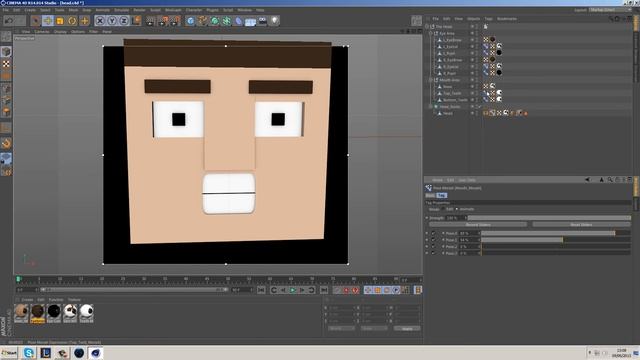Open Render Settings icon

(x=175, y=20)
